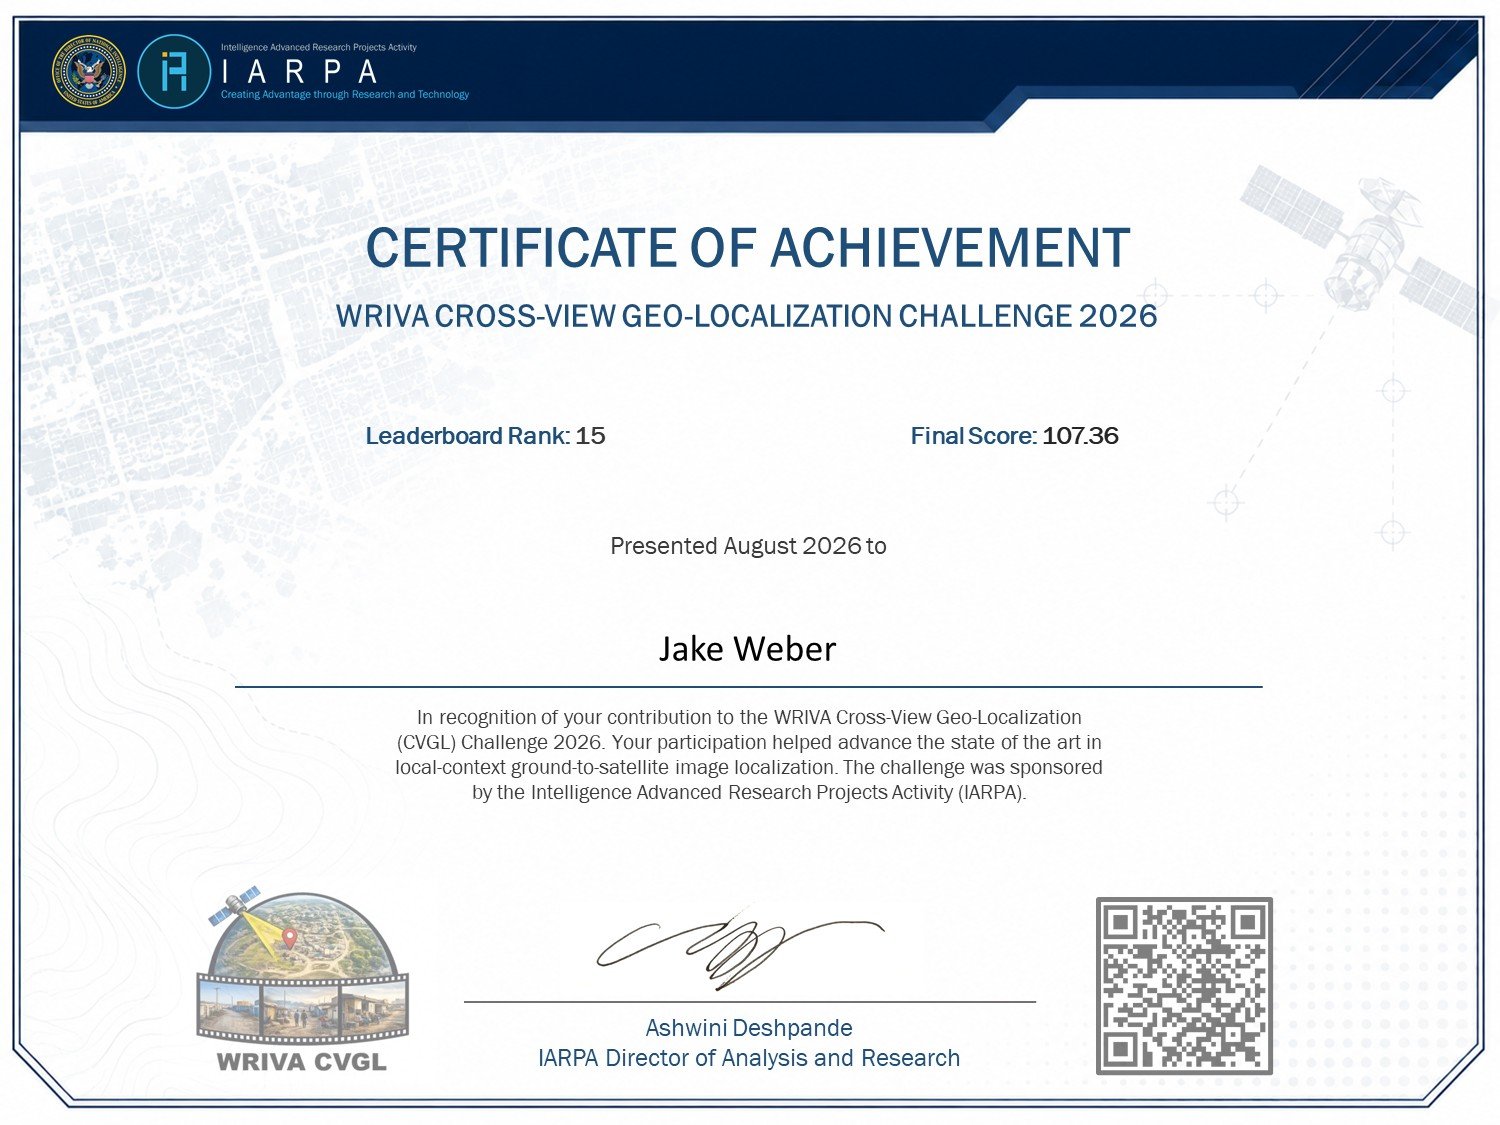The height and width of the screenshot is (1125, 1500).
Task: Click the IARPA wordmark in header
Action: pos(299,72)
